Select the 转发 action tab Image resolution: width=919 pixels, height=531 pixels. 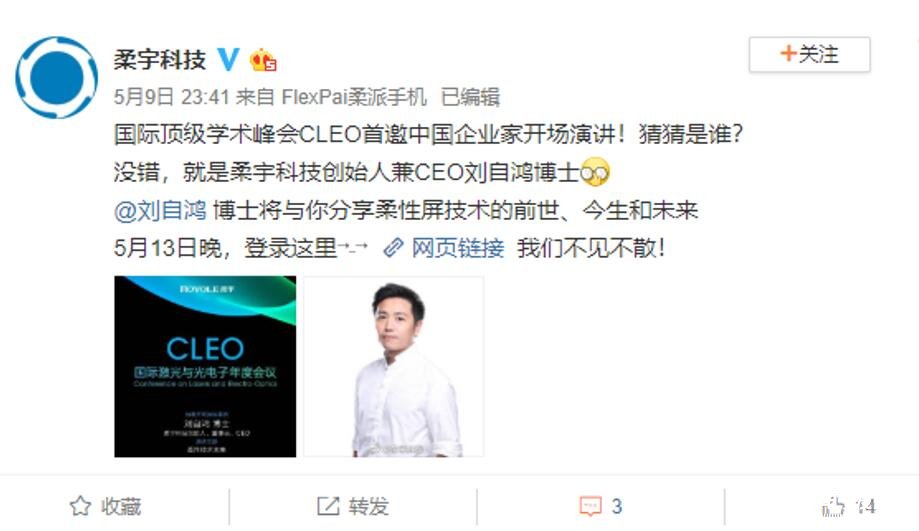tap(353, 506)
